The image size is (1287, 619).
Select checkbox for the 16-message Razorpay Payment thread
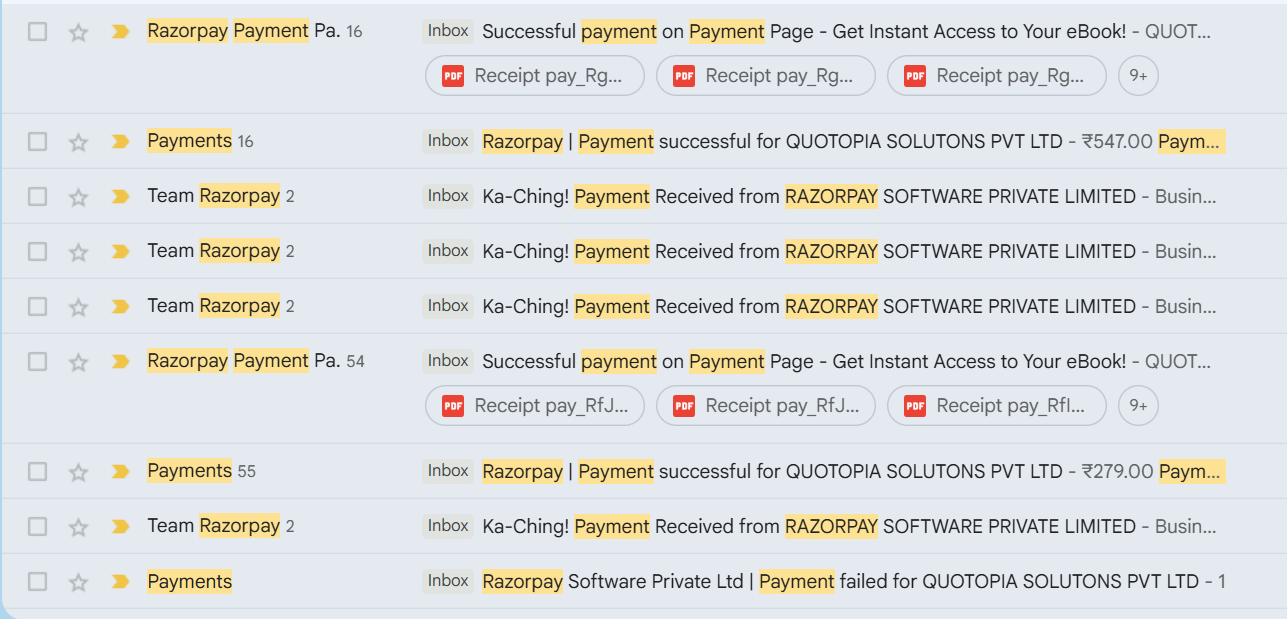[x=37, y=32]
